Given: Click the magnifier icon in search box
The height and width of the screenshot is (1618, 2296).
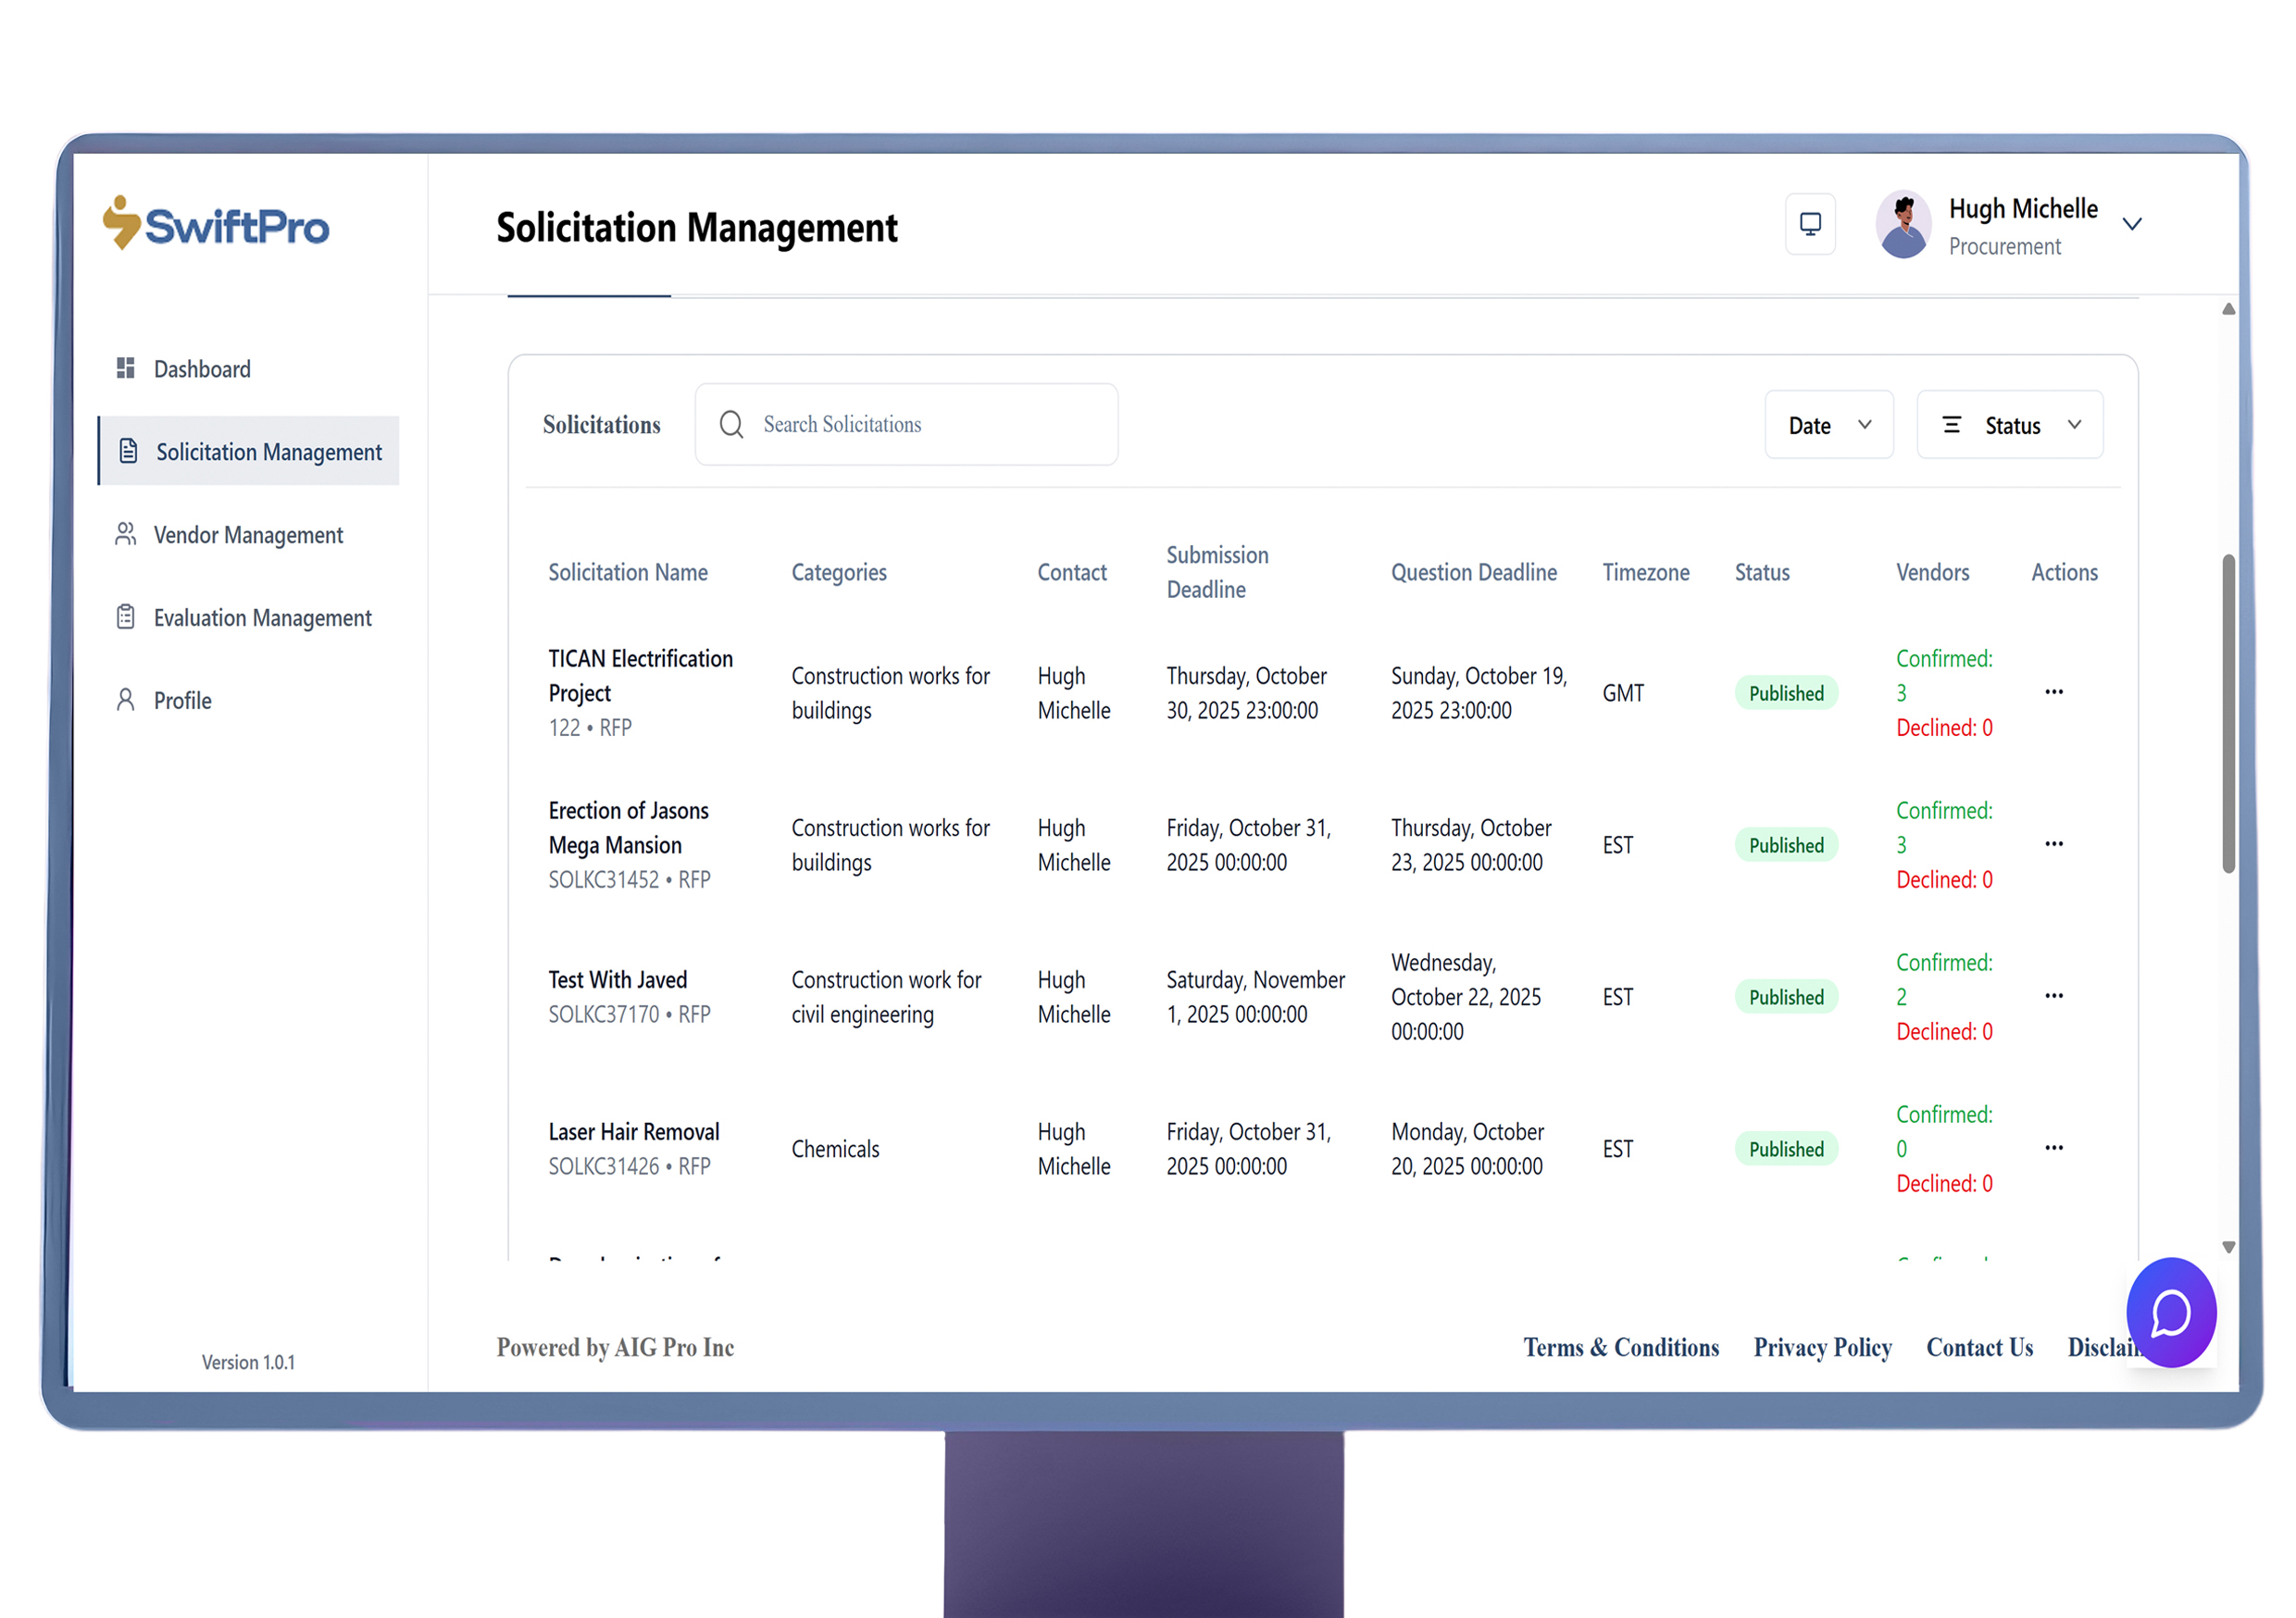Looking at the screenshot, I should [731, 425].
